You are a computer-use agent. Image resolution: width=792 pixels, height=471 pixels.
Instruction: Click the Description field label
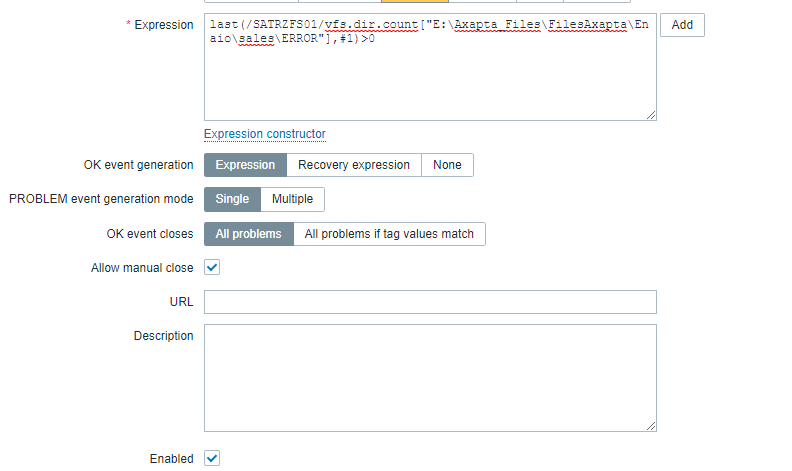(x=163, y=336)
